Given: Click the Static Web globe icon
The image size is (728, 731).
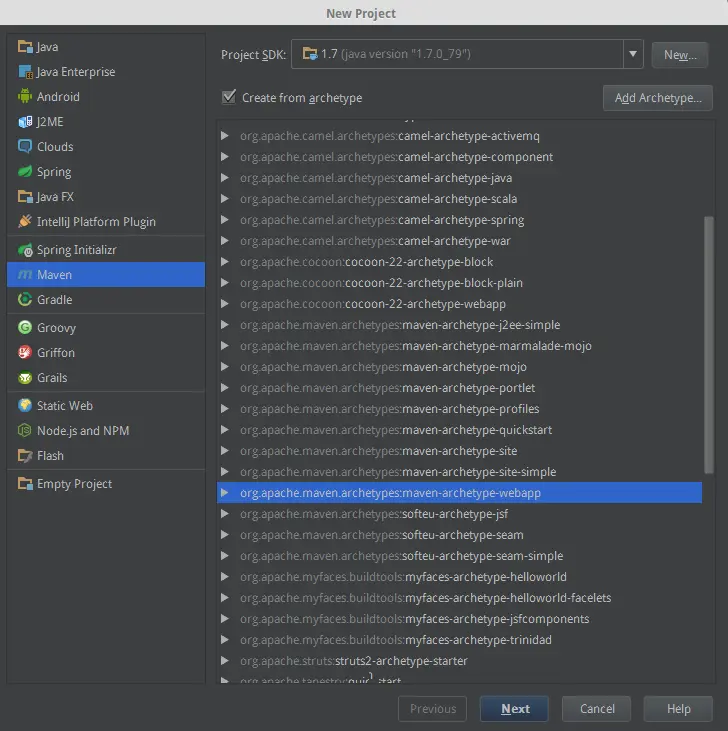Looking at the screenshot, I should click(25, 405).
